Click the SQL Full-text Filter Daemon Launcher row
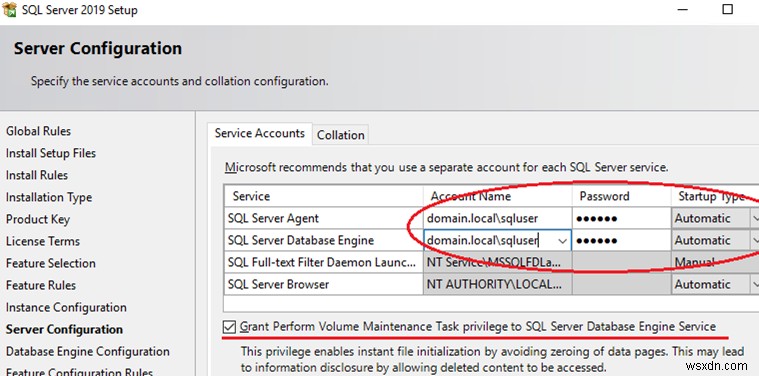759x376 pixels. click(324, 262)
